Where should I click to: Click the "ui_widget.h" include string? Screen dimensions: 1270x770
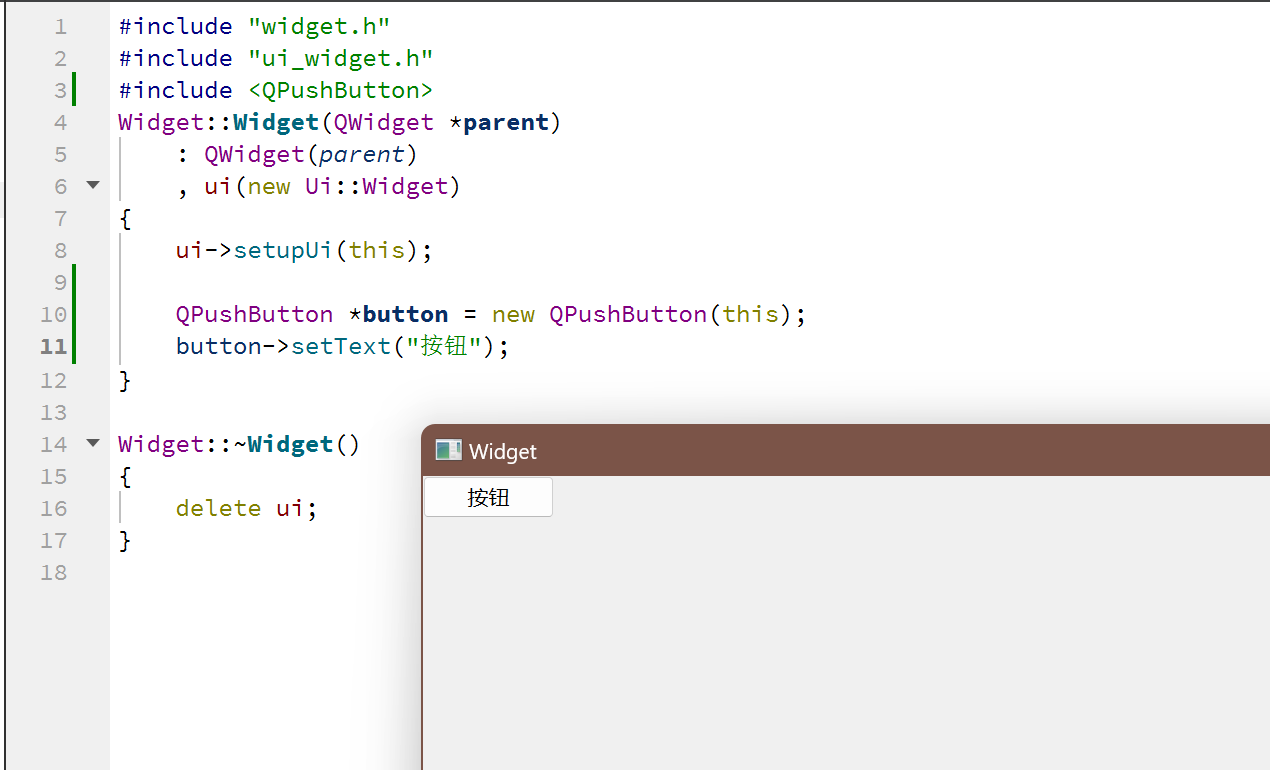pos(341,58)
